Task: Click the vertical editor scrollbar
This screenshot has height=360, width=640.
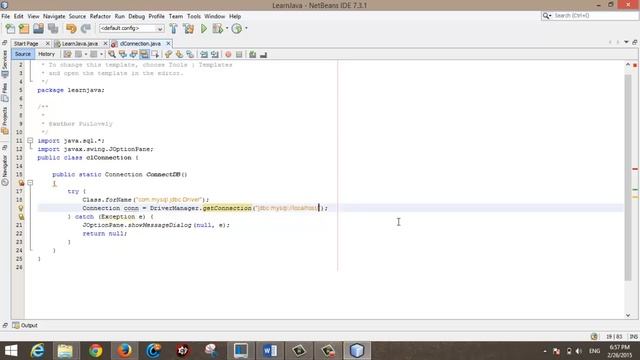Action: tap(628, 178)
